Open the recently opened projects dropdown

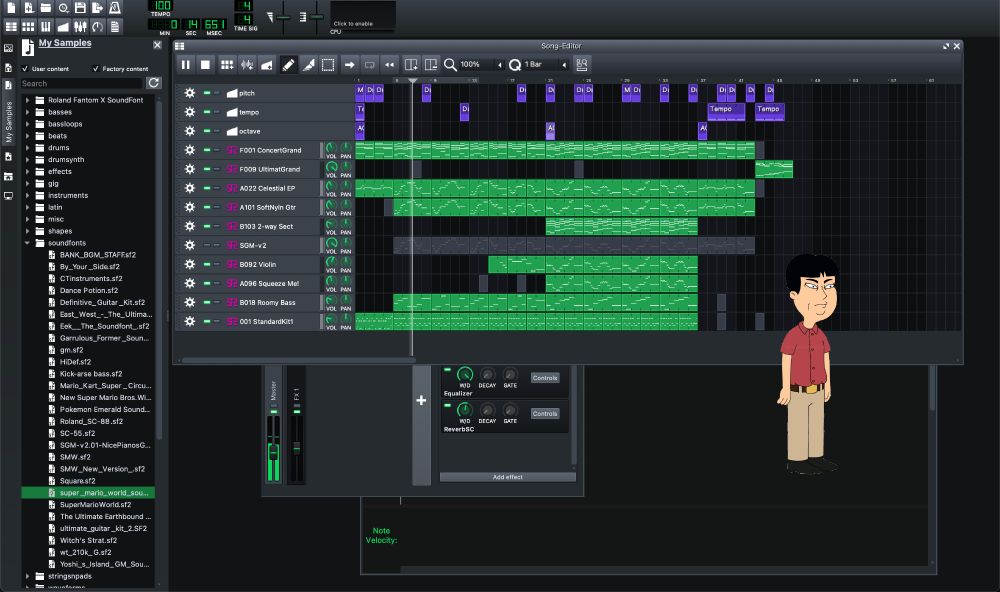point(63,8)
